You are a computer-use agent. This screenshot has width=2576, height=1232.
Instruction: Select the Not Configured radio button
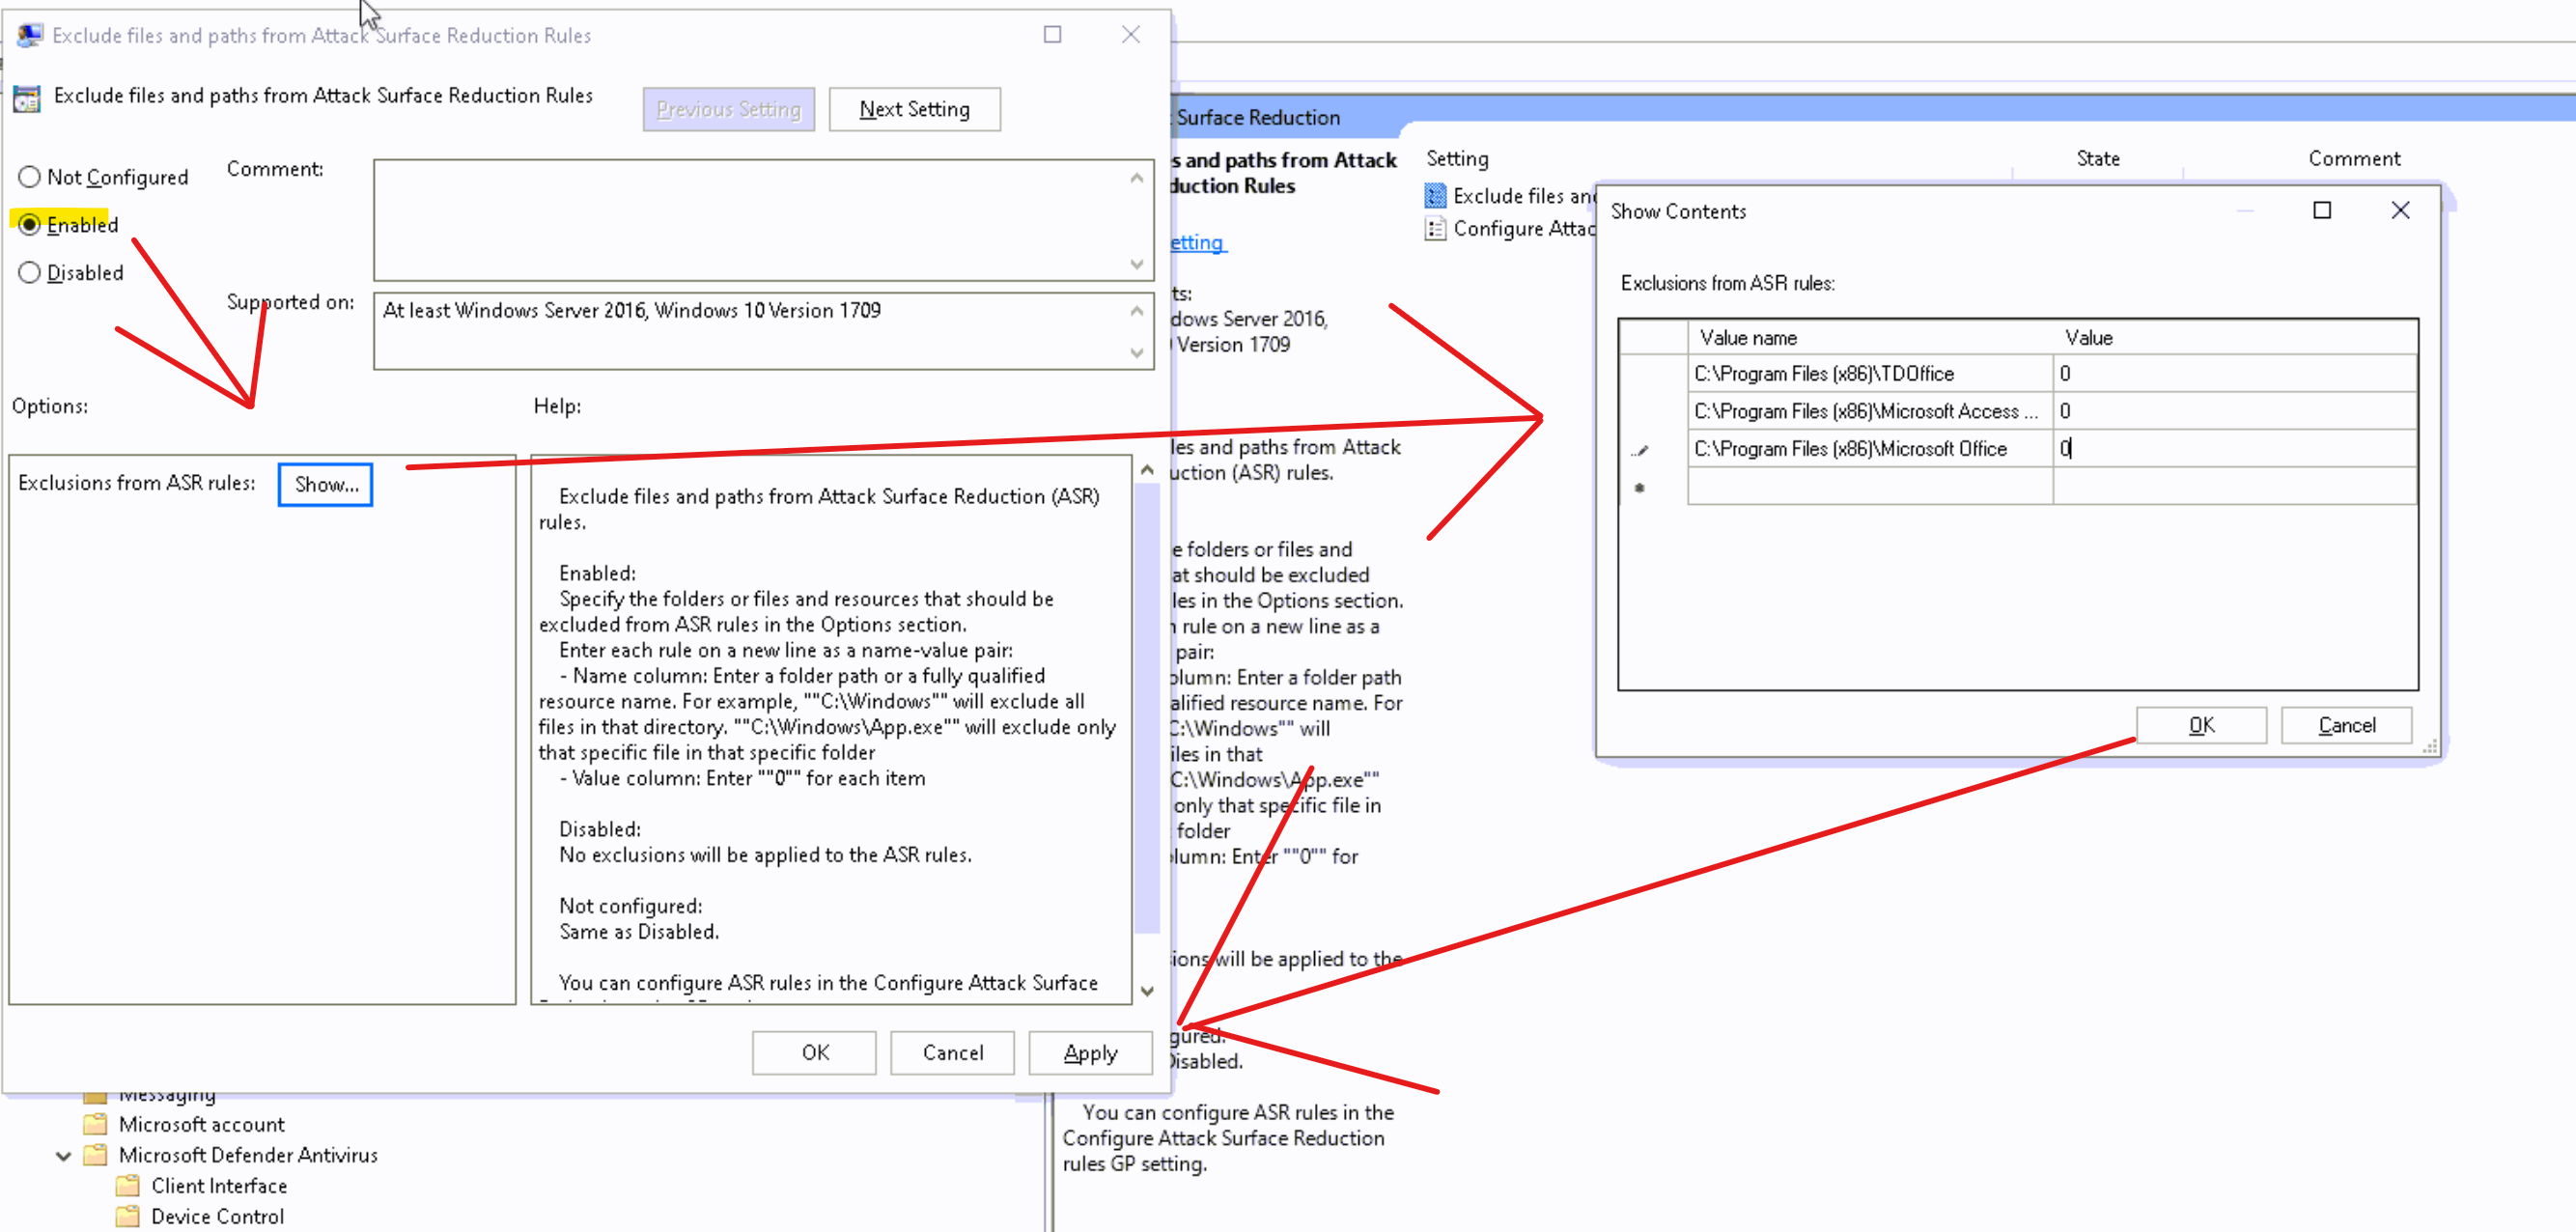[30, 177]
